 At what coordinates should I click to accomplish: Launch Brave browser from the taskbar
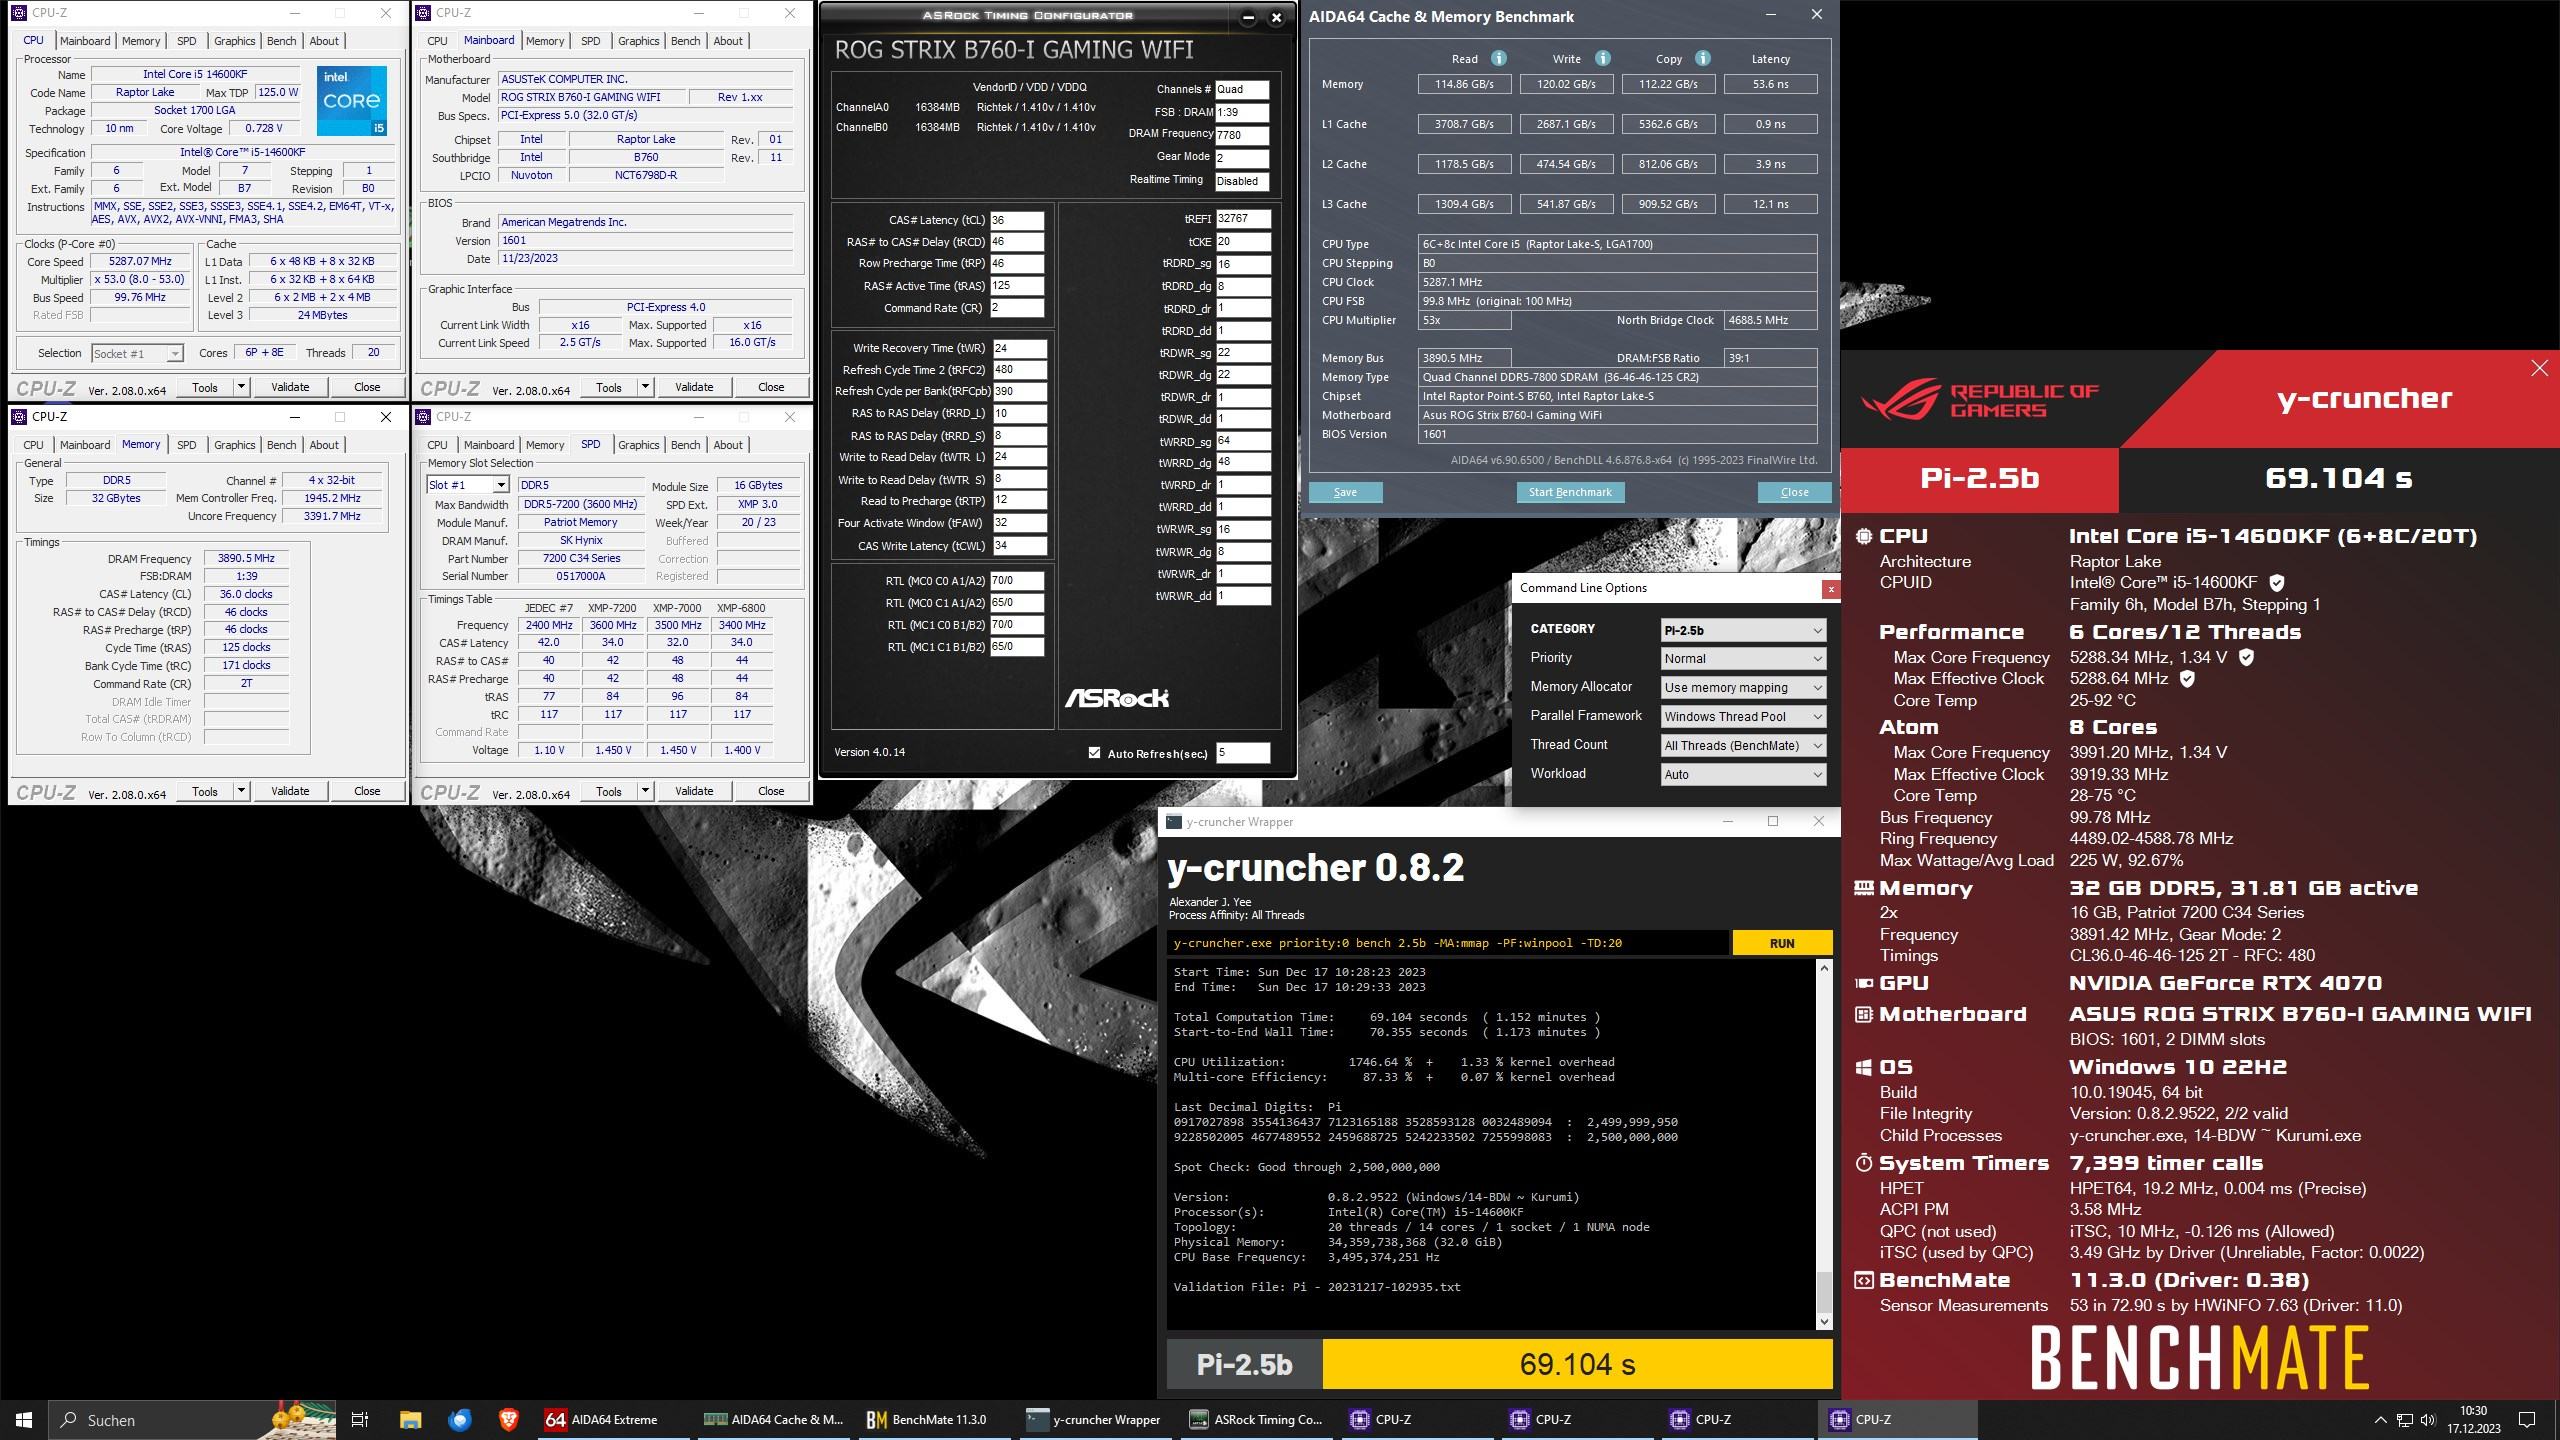[508, 1419]
